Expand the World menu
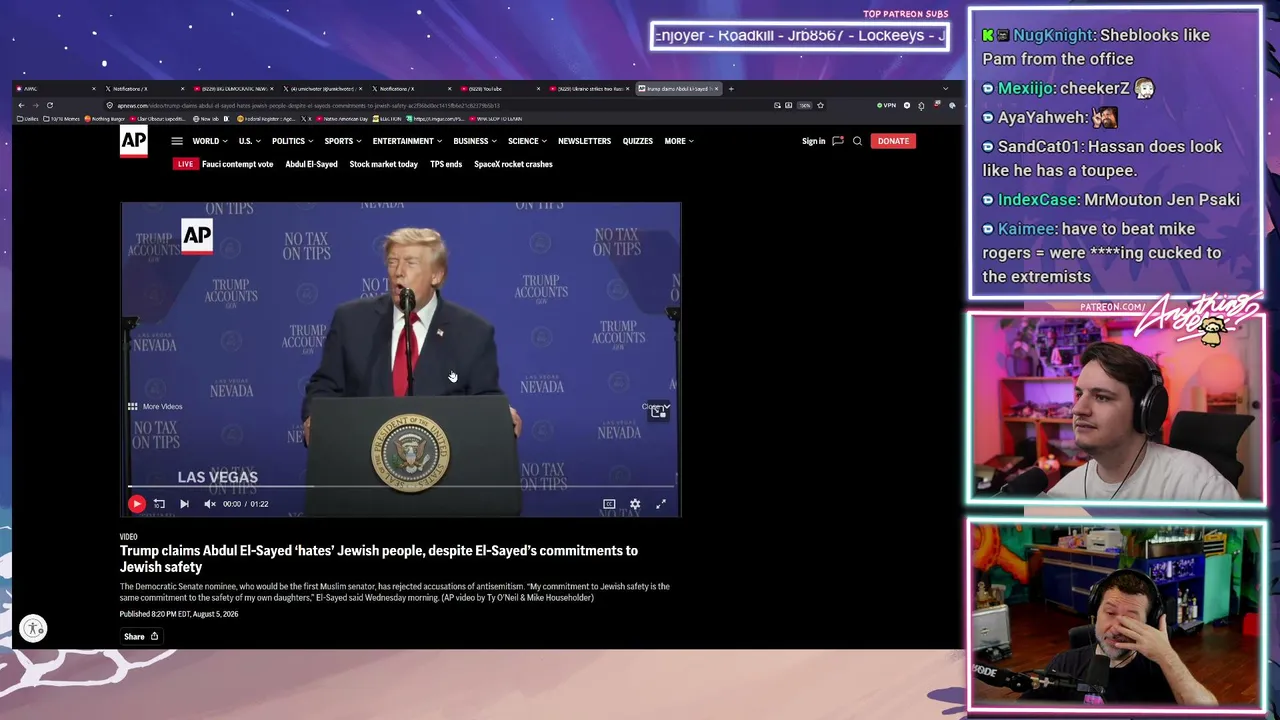 pos(210,141)
